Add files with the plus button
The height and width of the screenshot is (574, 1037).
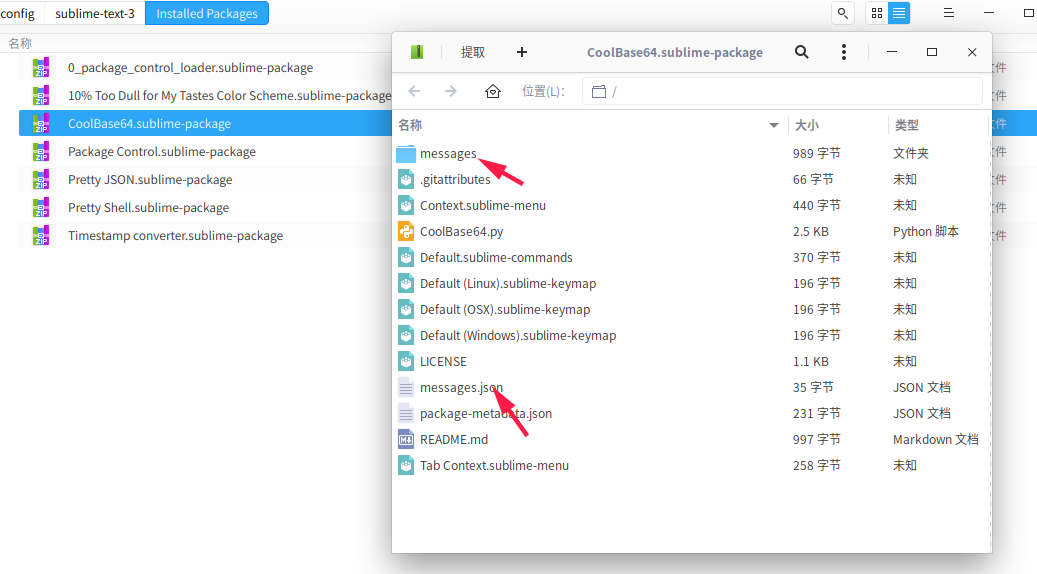coord(522,52)
